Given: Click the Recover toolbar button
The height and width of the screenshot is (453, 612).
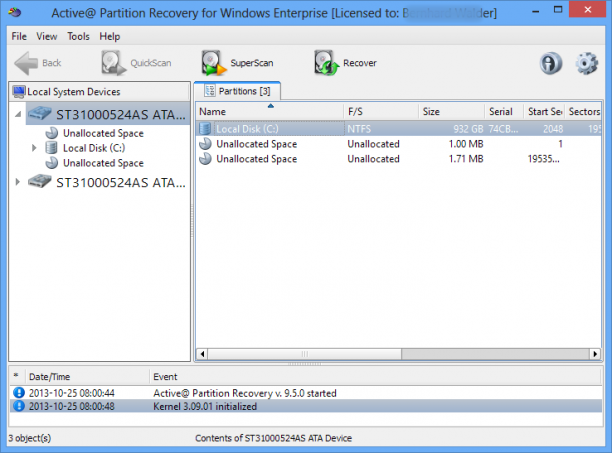Looking at the screenshot, I should (345, 63).
